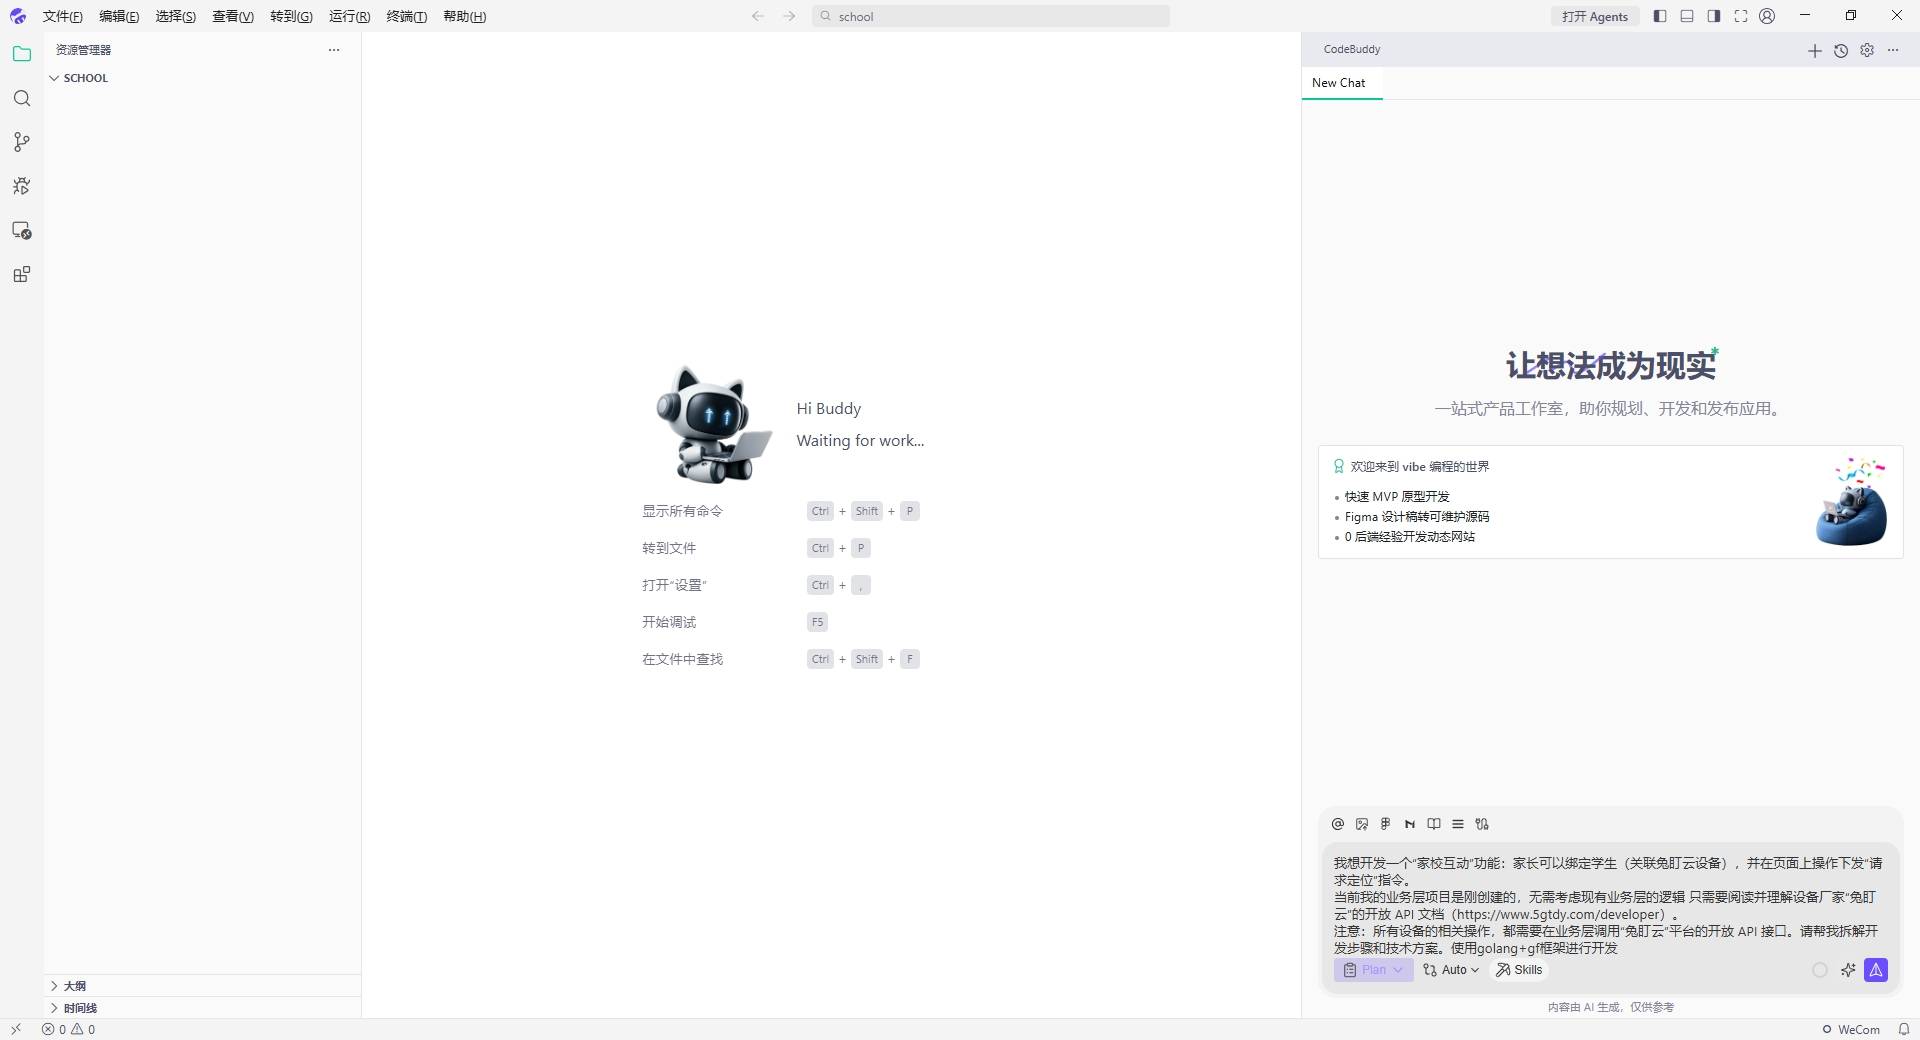Open the Search view in activity bar
Screen dimensions: 1920x1040
click(x=22, y=98)
